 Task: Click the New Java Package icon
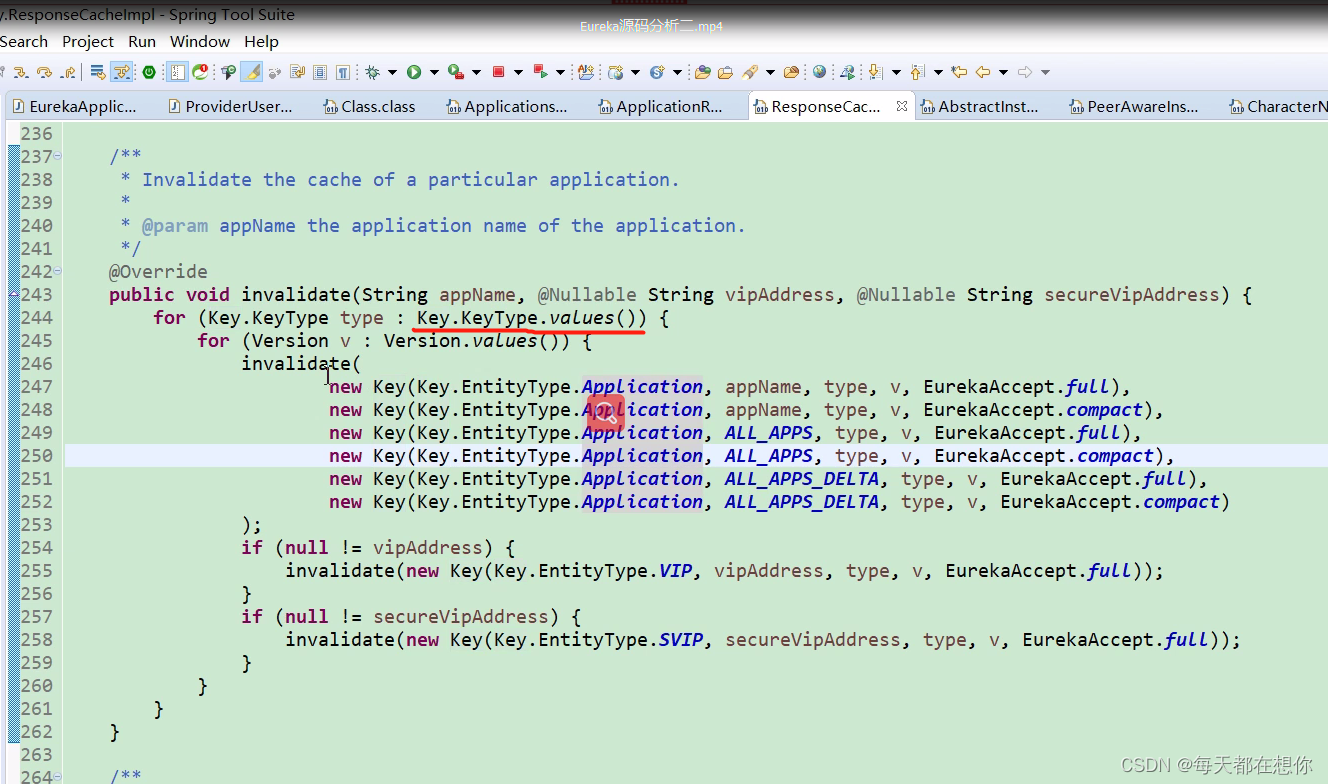click(586, 72)
